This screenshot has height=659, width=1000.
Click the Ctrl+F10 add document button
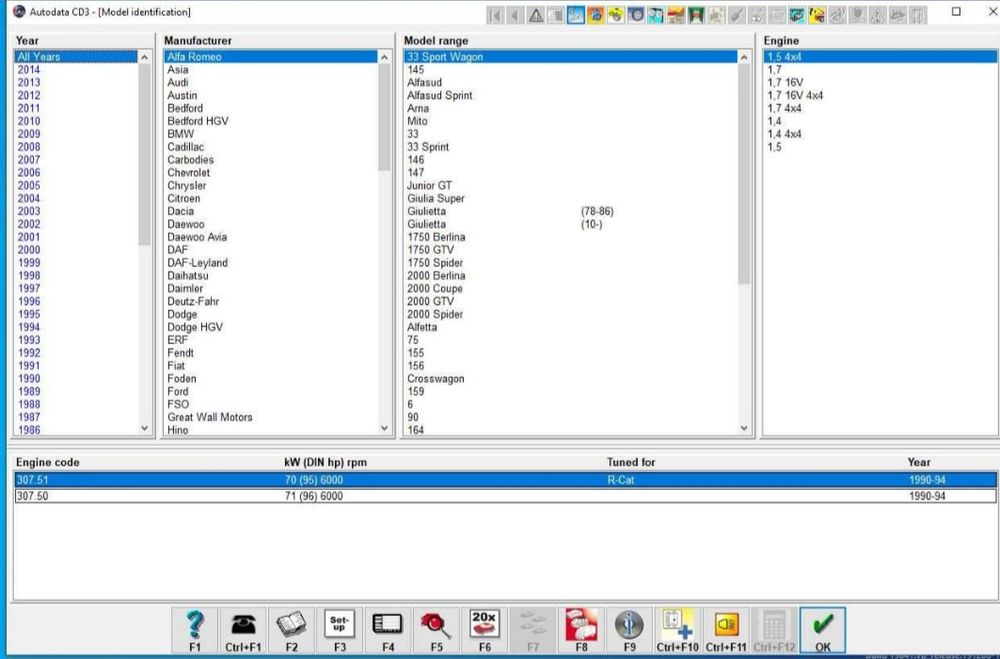click(677, 626)
